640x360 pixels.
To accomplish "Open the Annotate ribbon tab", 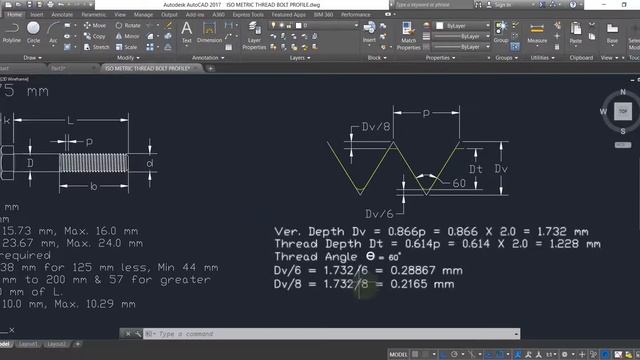I will coord(62,15).
